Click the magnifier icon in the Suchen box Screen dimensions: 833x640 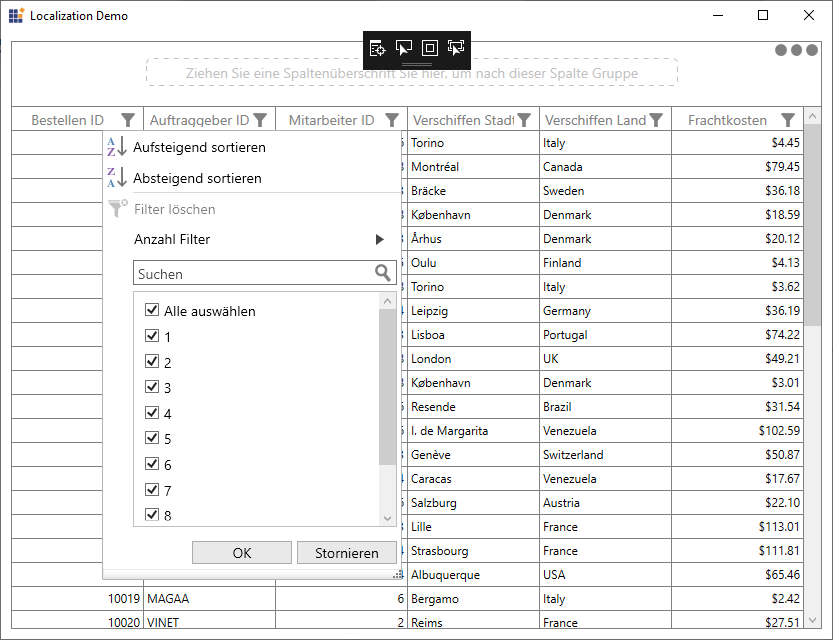383,272
